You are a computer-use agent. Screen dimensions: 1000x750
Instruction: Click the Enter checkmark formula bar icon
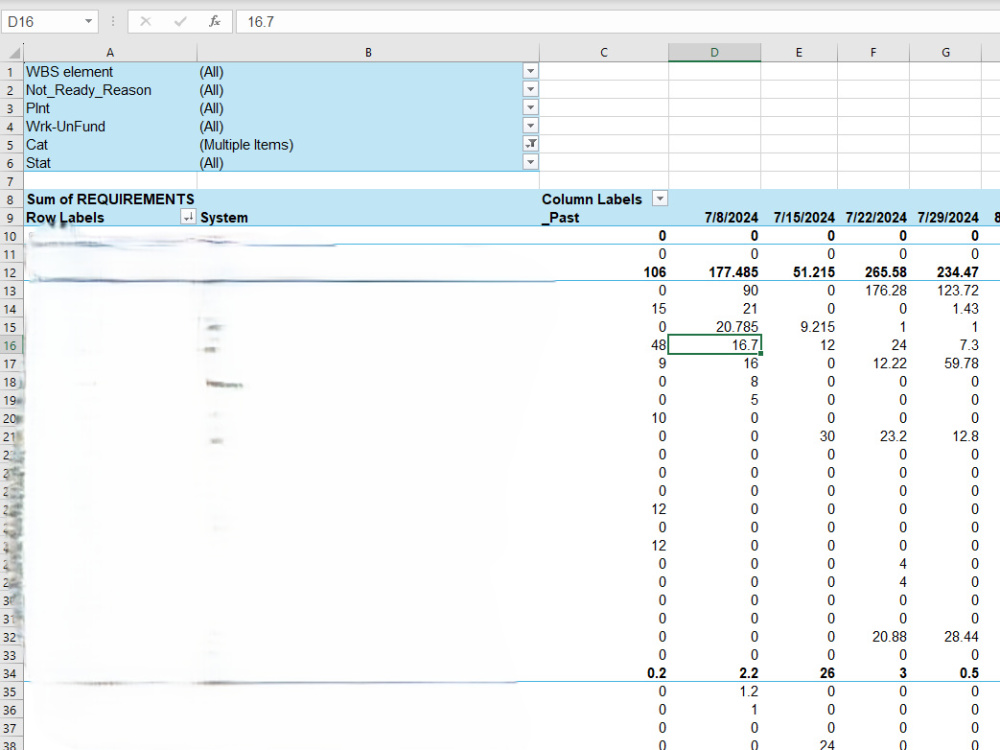180,22
